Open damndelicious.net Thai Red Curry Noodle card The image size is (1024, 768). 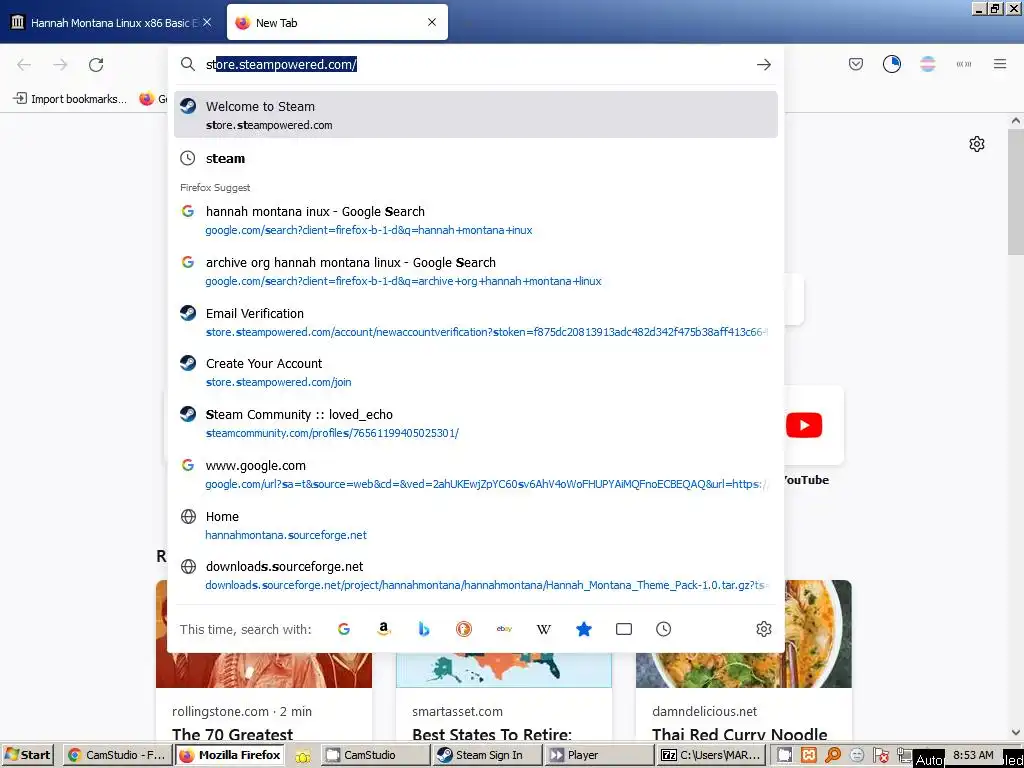744,661
